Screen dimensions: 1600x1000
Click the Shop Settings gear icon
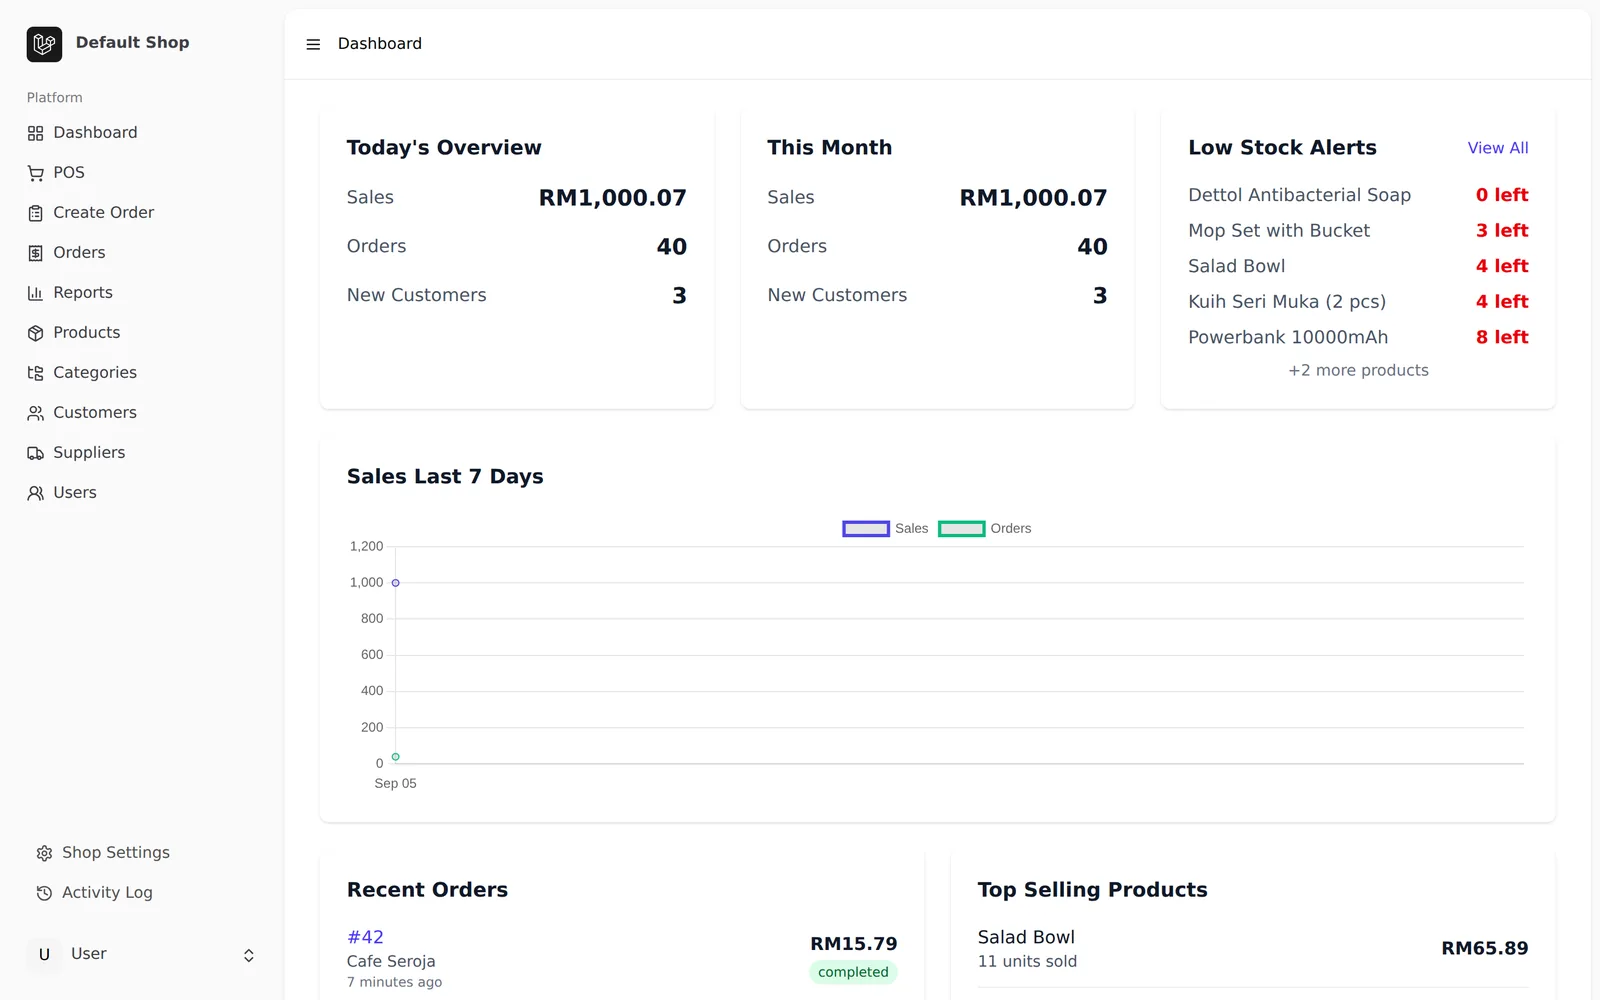(44, 853)
